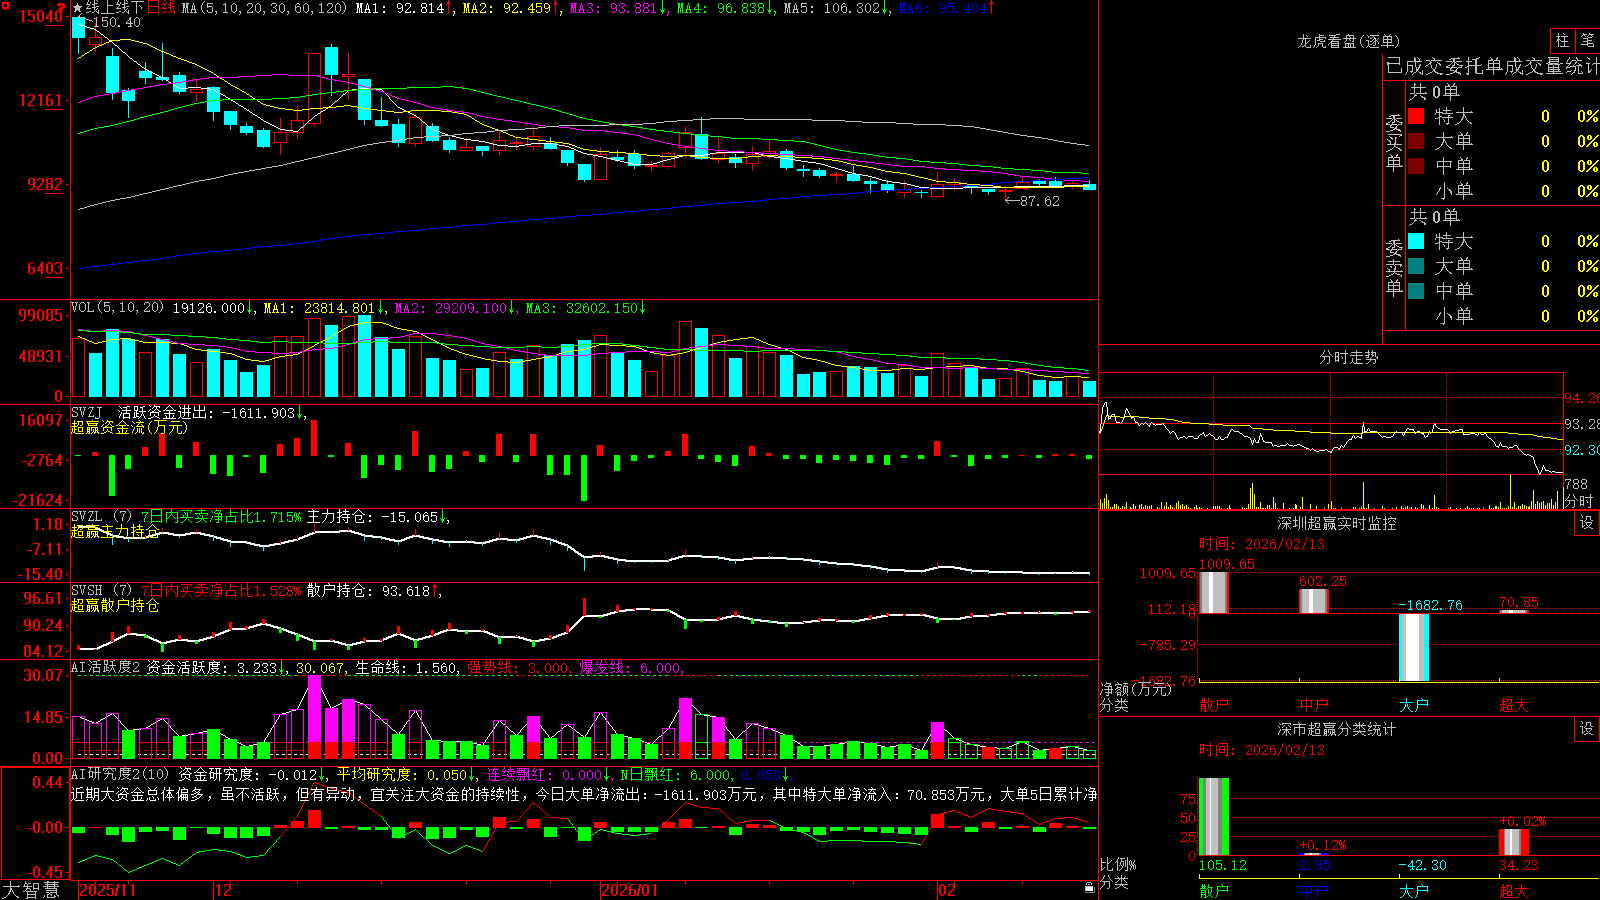This screenshot has height=900, width=1600.
Task: Switch order view to 笔 mode
Action: pos(1587,41)
